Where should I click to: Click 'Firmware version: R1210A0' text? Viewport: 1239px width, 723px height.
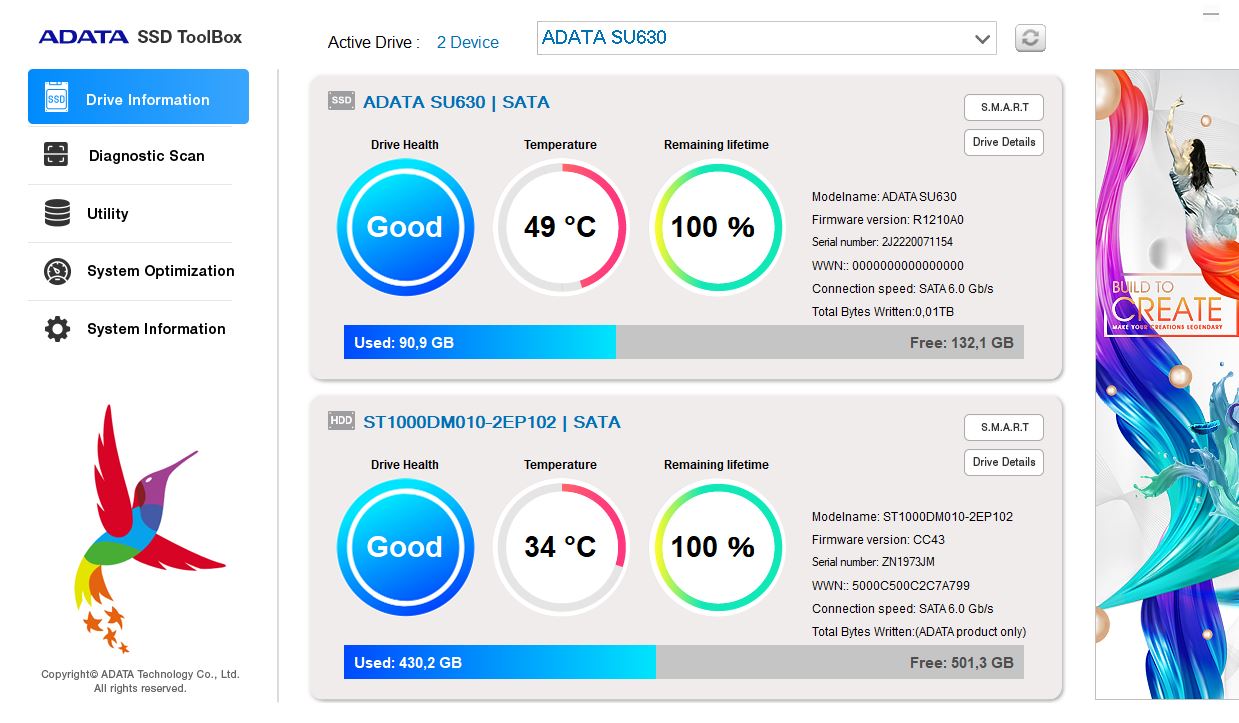tap(888, 220)
